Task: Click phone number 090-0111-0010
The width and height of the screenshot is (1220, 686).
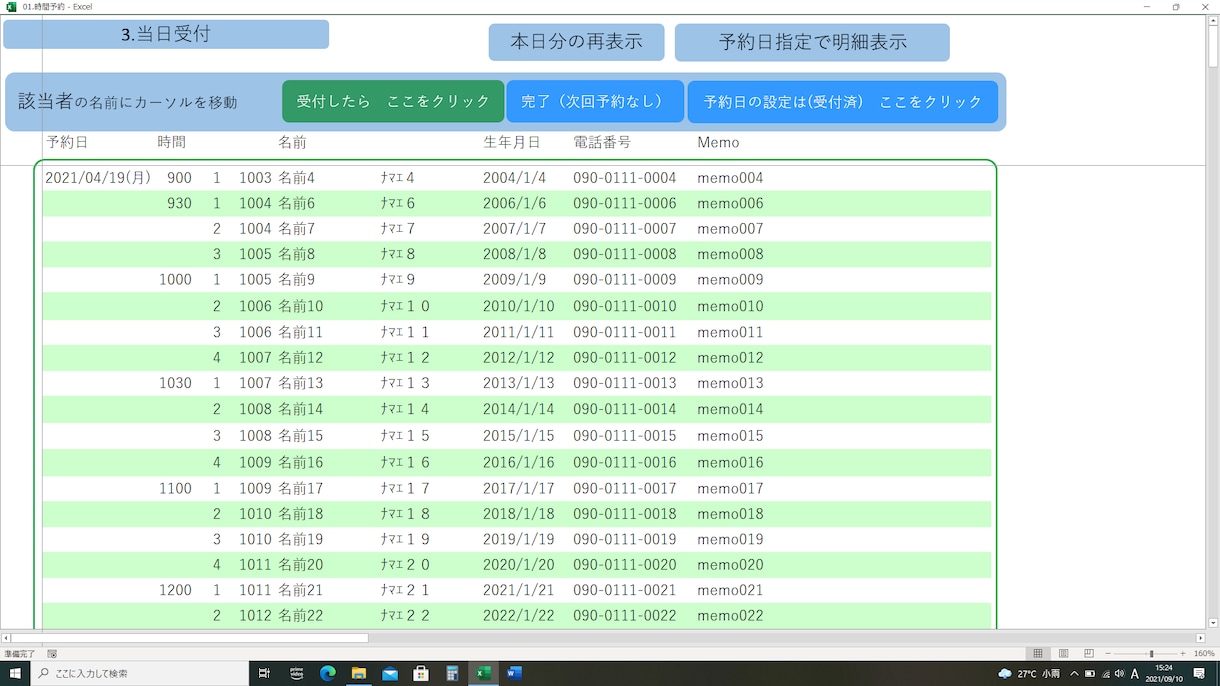Action: pos(625,306)
